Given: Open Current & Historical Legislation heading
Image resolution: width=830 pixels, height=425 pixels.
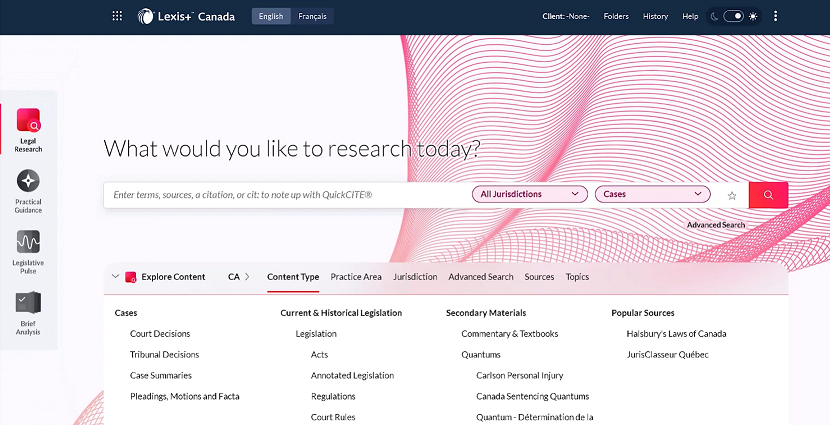Looking at the screenshot, I should 341,313.
